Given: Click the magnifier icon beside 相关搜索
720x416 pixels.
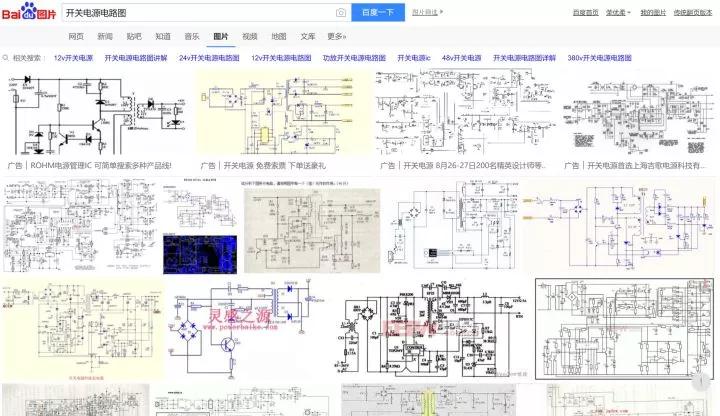Looking at the screenshot, I should coord(6,59).
